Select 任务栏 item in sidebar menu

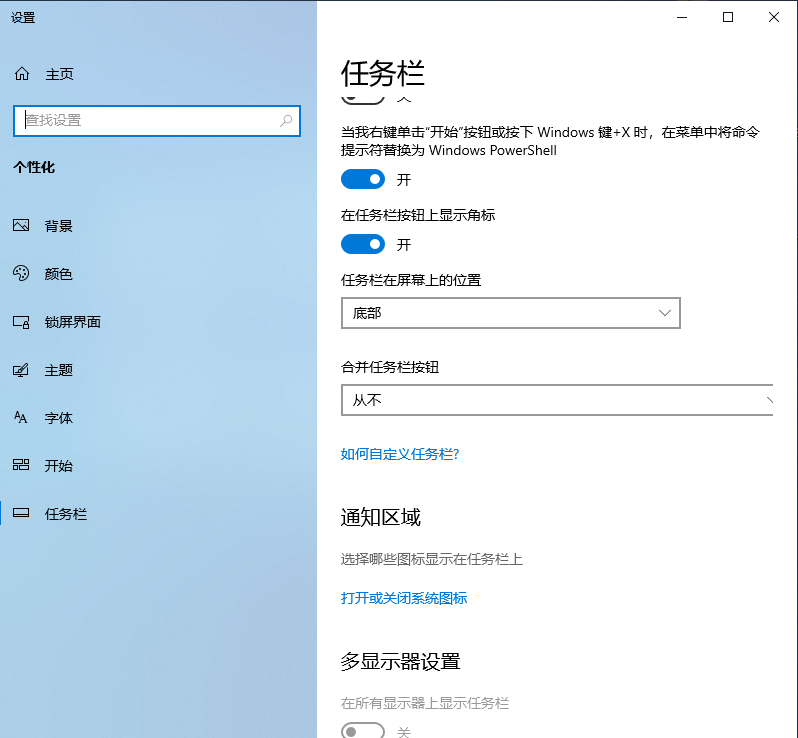tap(66, 514)
